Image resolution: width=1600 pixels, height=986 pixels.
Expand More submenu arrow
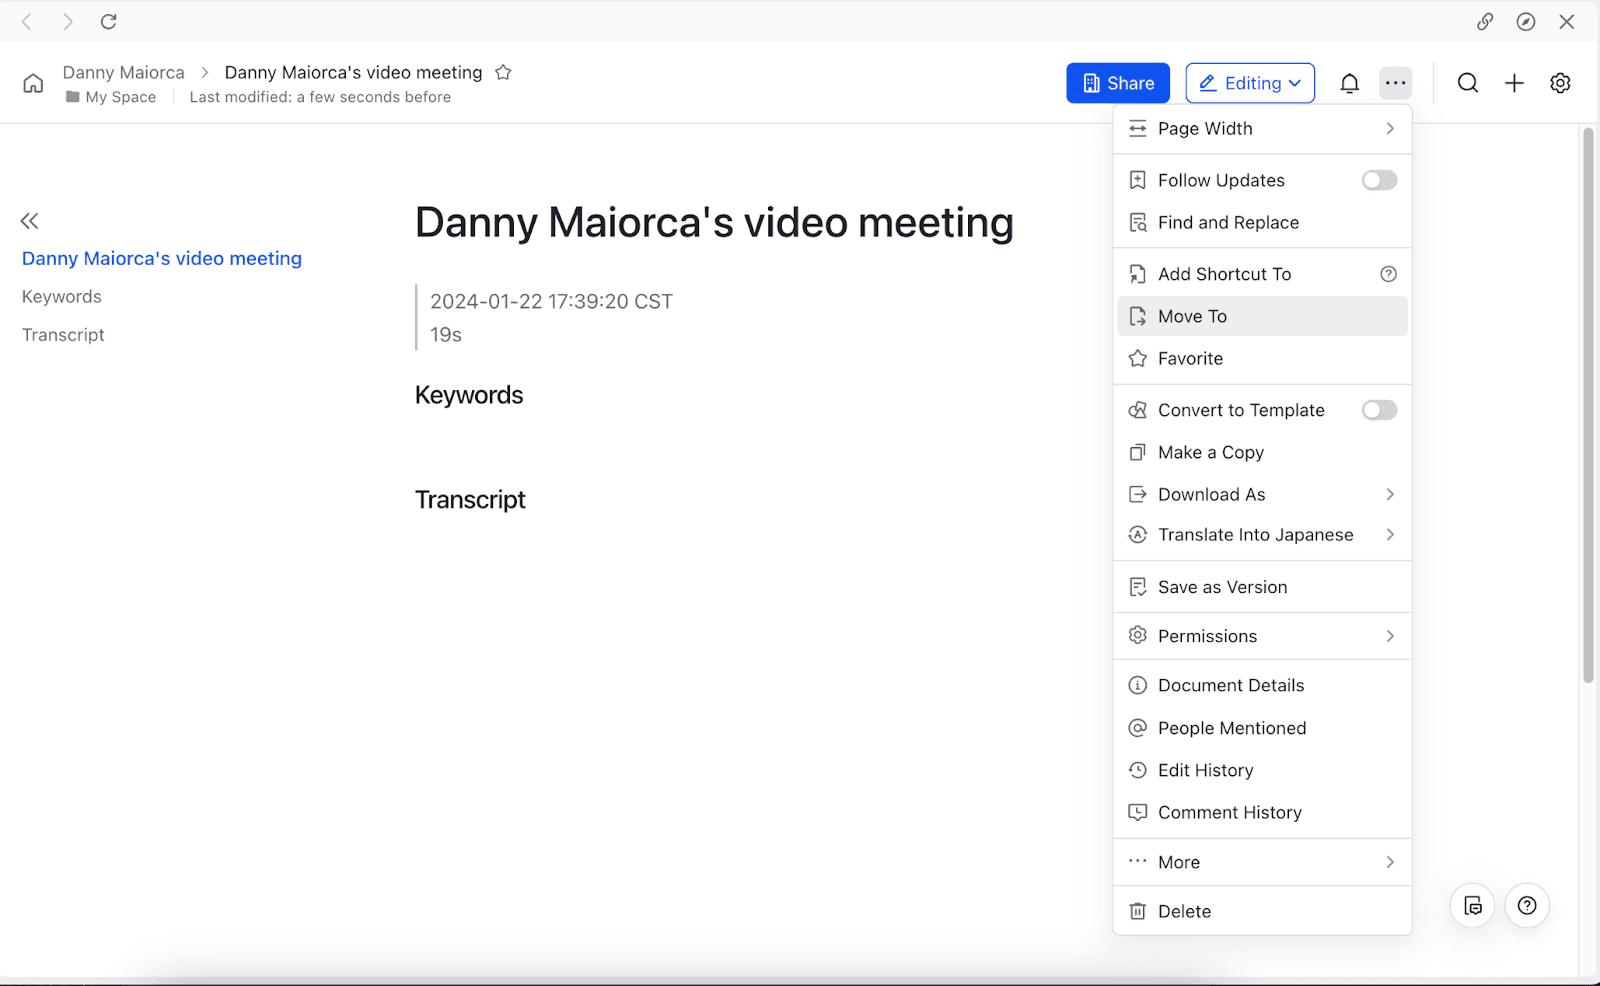(x=1390, y=862)
